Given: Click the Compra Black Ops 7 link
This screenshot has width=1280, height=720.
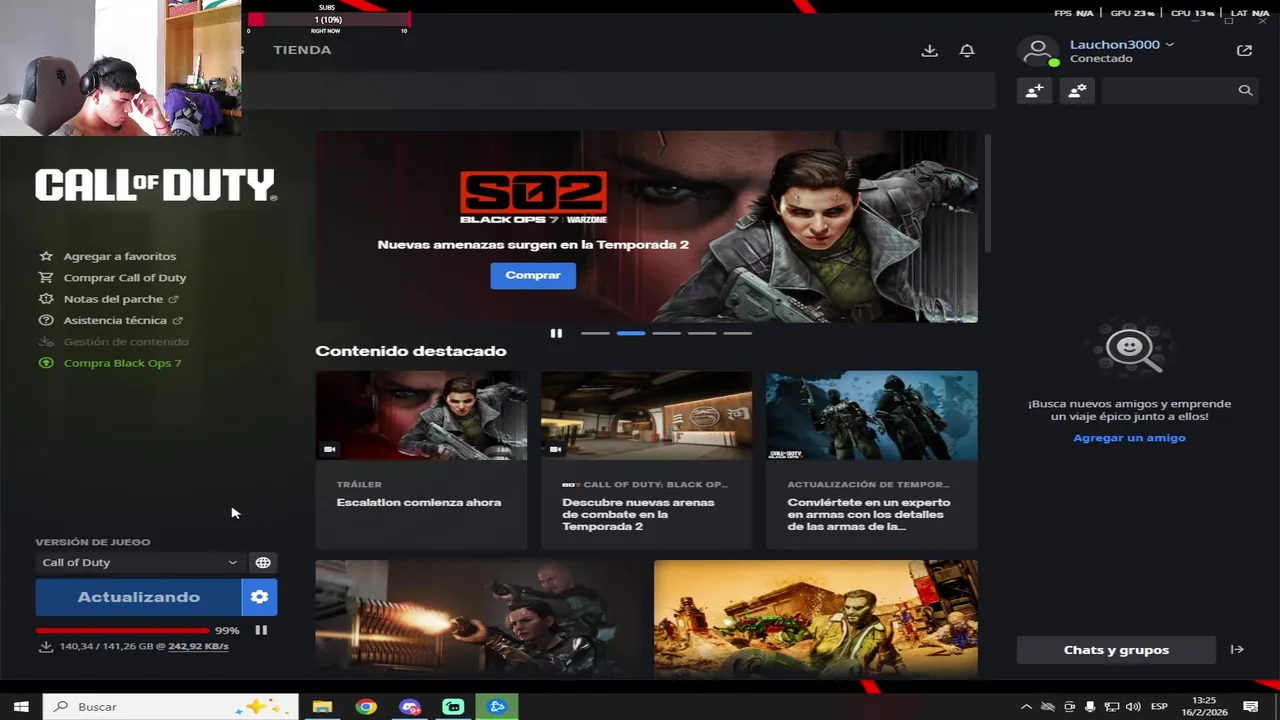Looking at the screenshot, I should tap(123, 363).
